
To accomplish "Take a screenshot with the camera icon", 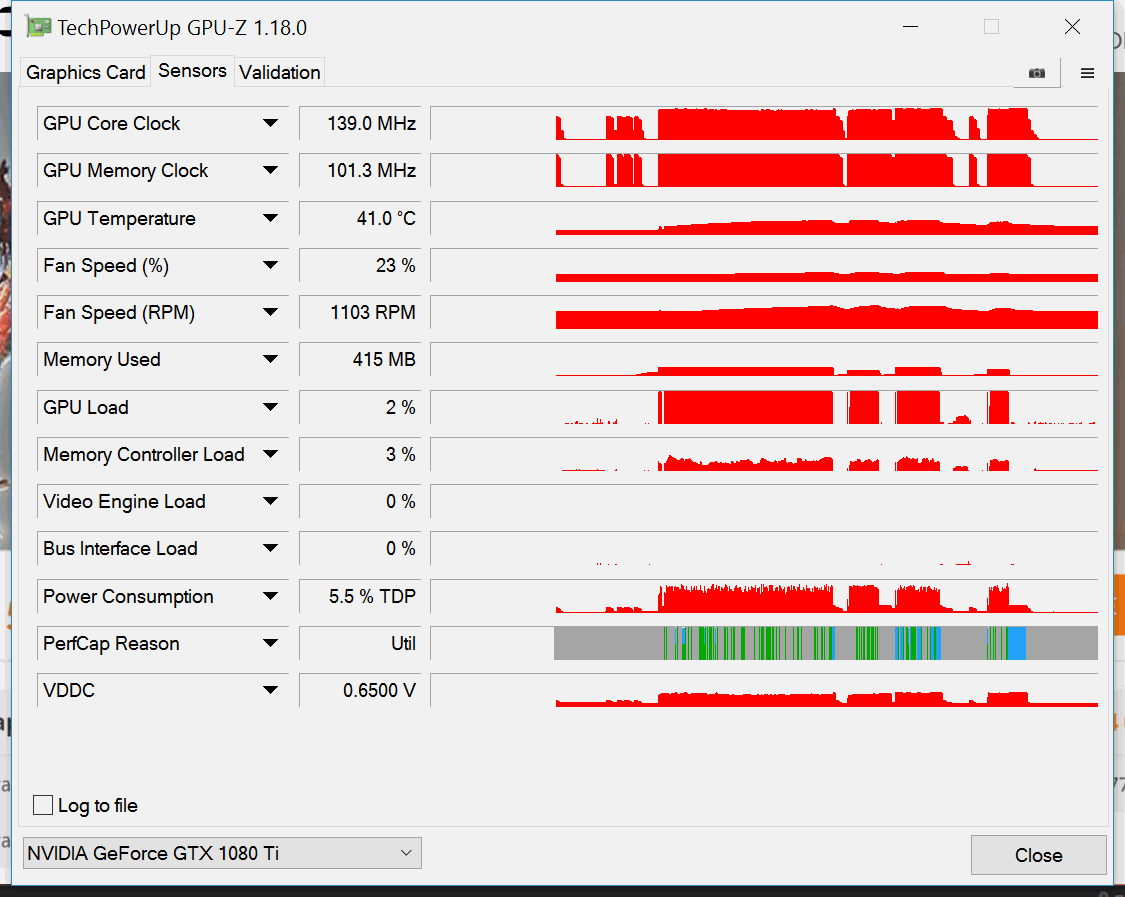I will 1037,73.
